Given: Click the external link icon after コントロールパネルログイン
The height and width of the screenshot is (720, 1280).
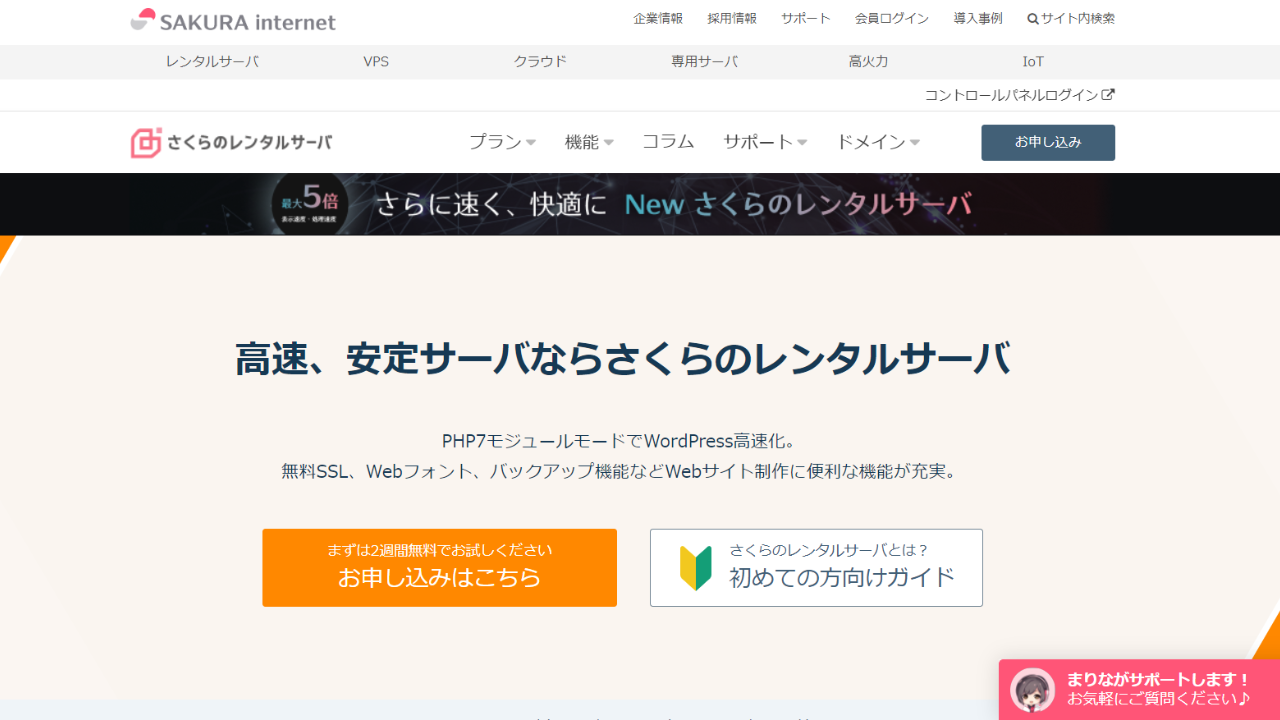Looking at the screenshot, I should click(1108, 95).
